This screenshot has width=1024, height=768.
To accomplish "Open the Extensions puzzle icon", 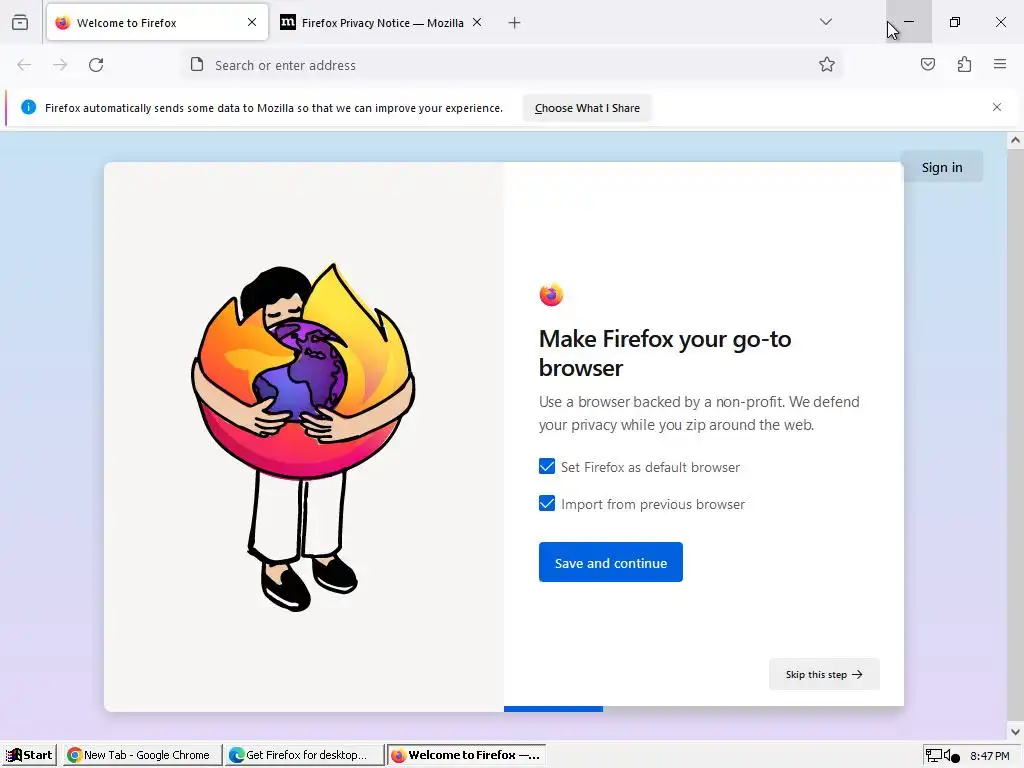I will [x=965, y=65].
